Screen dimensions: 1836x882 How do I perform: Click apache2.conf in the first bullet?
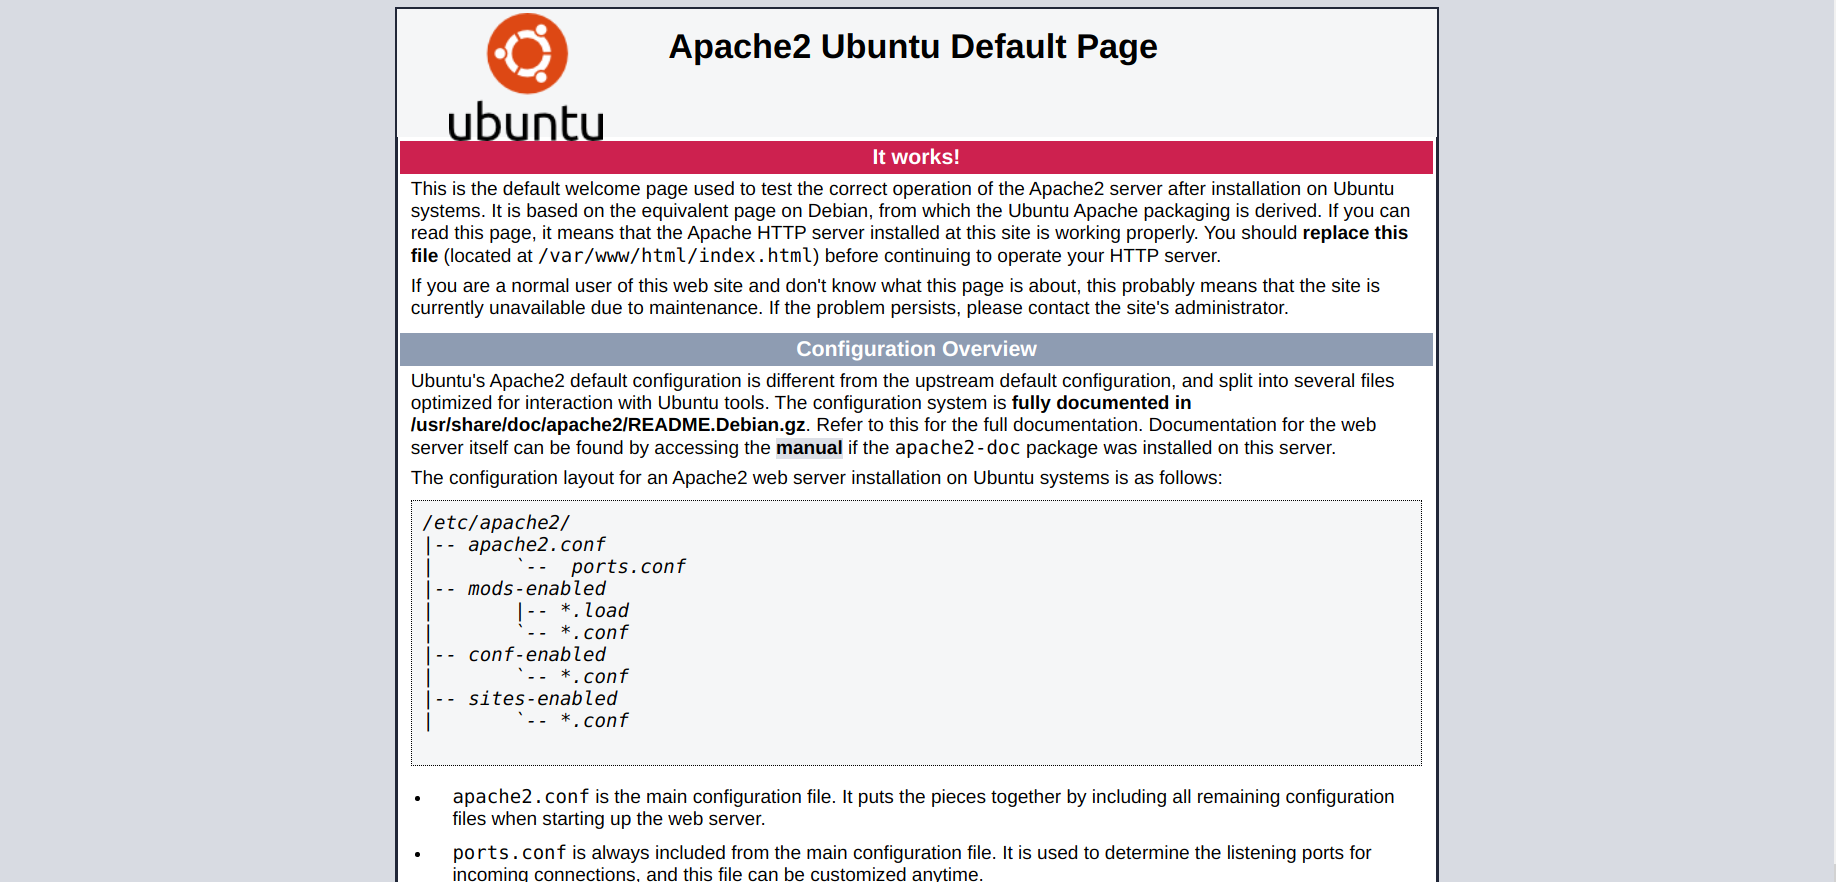(x=521, y=797)
